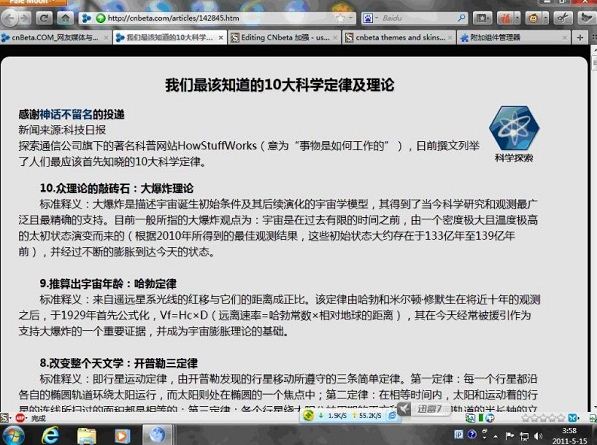Screen dimensions: 597x445
Task: Click heading 9.推算出宇宙年龄：哈勃定律
Action: tap(108, 284)
